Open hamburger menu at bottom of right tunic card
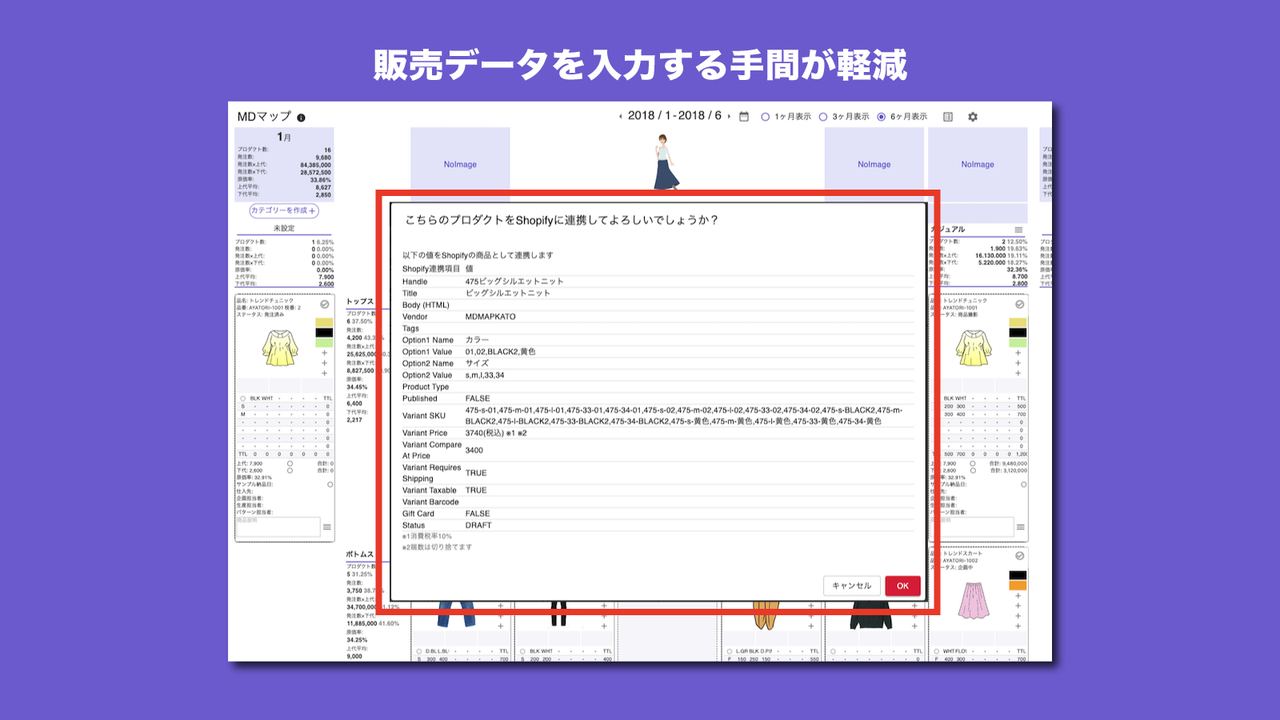Viewport: 1280px width, 720px height. (x=1019, y=527)
